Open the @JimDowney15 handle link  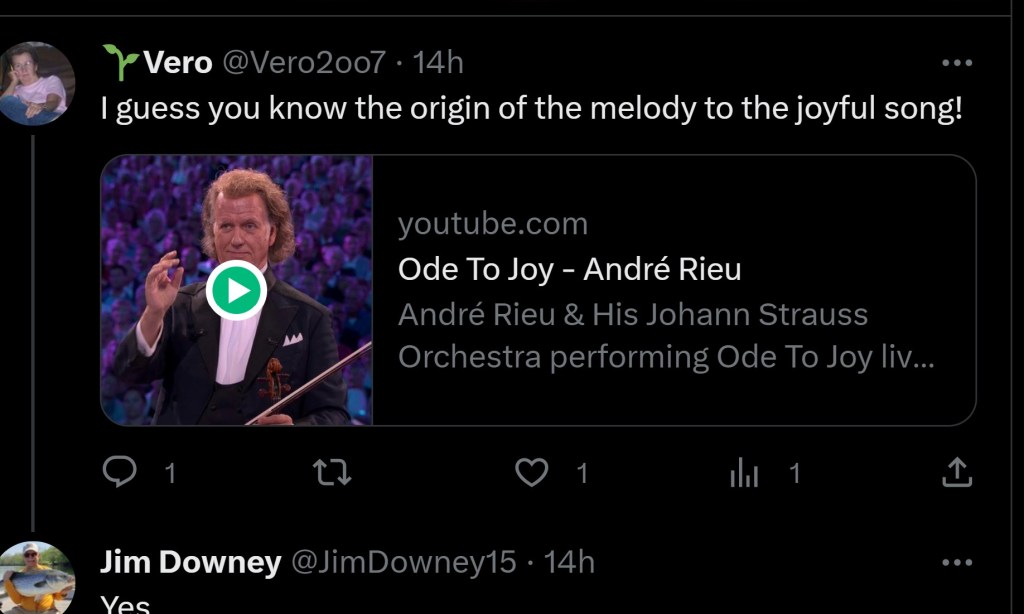tap(403, 563)
